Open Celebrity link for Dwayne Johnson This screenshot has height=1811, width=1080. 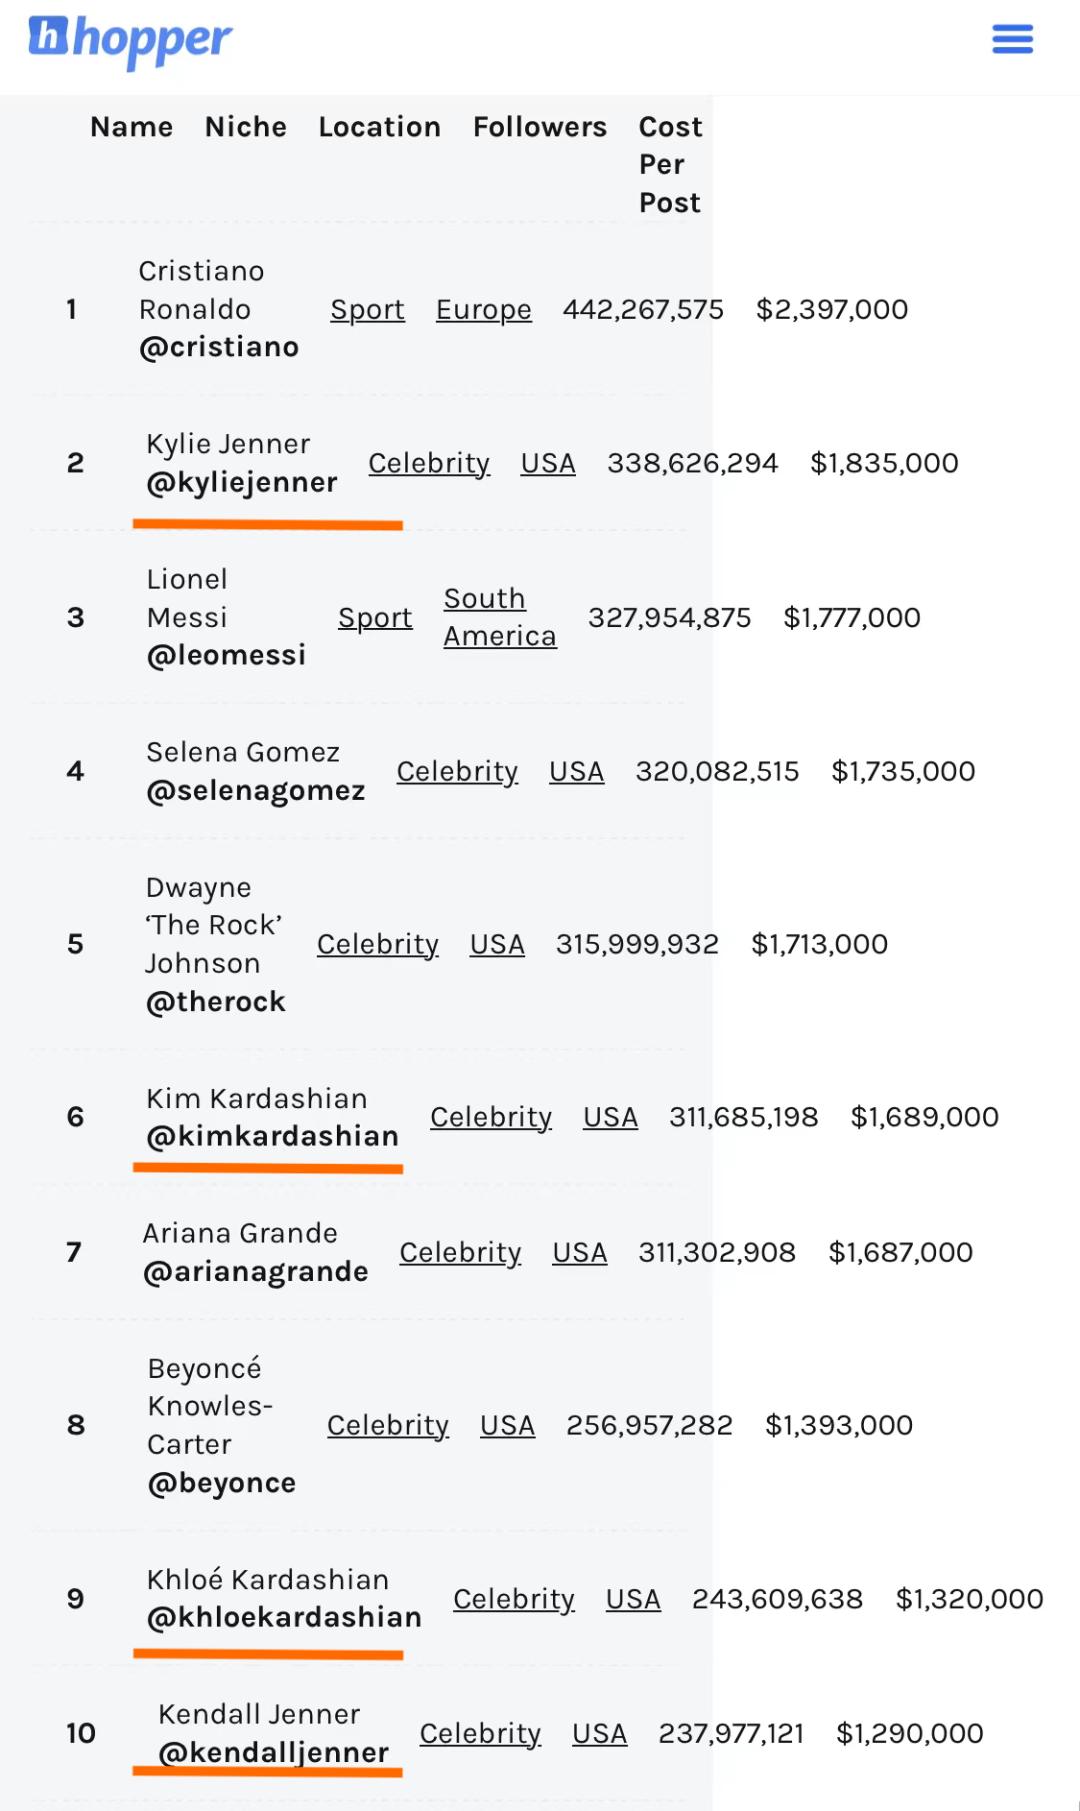click(x=377, y=945)
